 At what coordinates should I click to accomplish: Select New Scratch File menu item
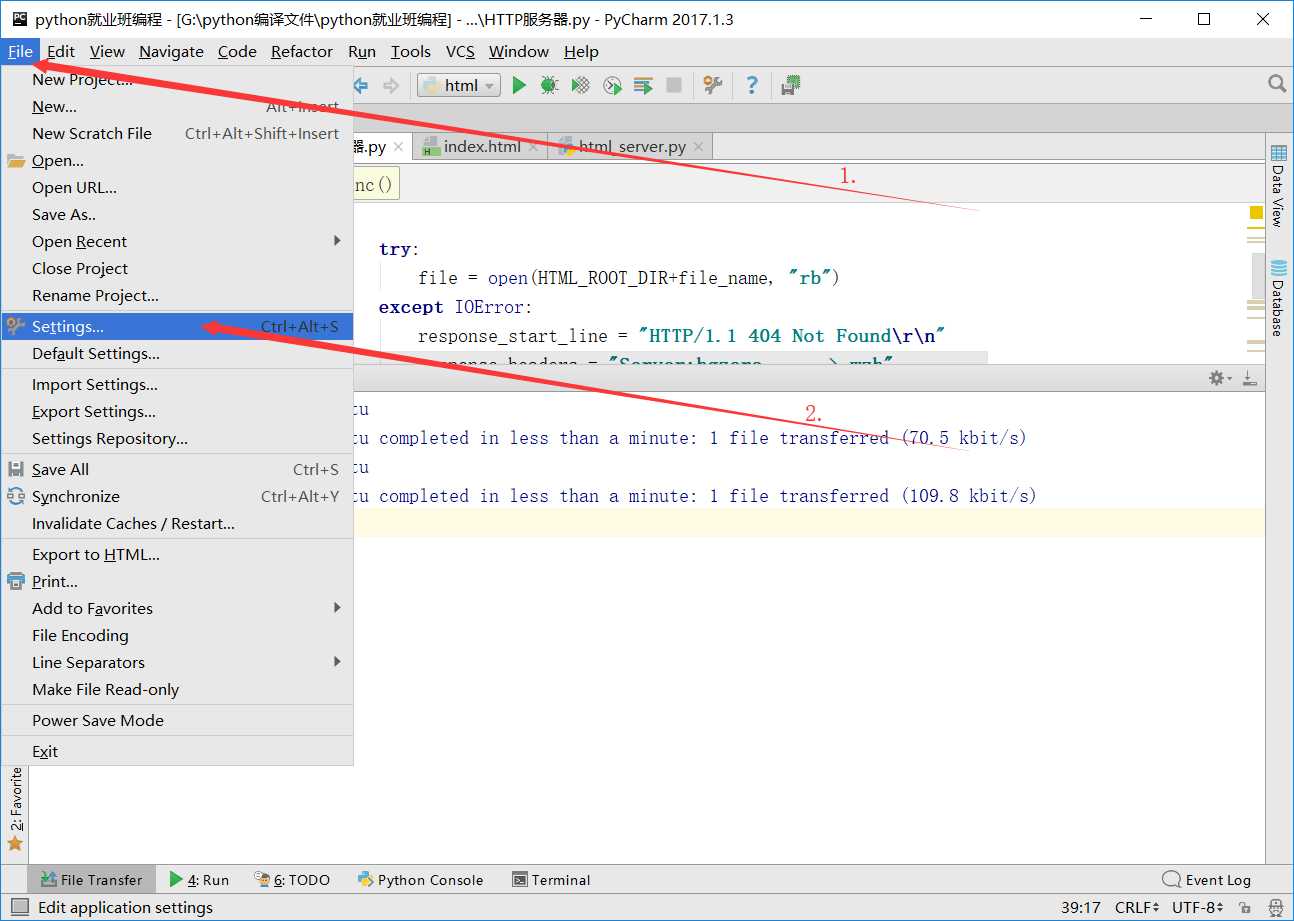(177, 133)
